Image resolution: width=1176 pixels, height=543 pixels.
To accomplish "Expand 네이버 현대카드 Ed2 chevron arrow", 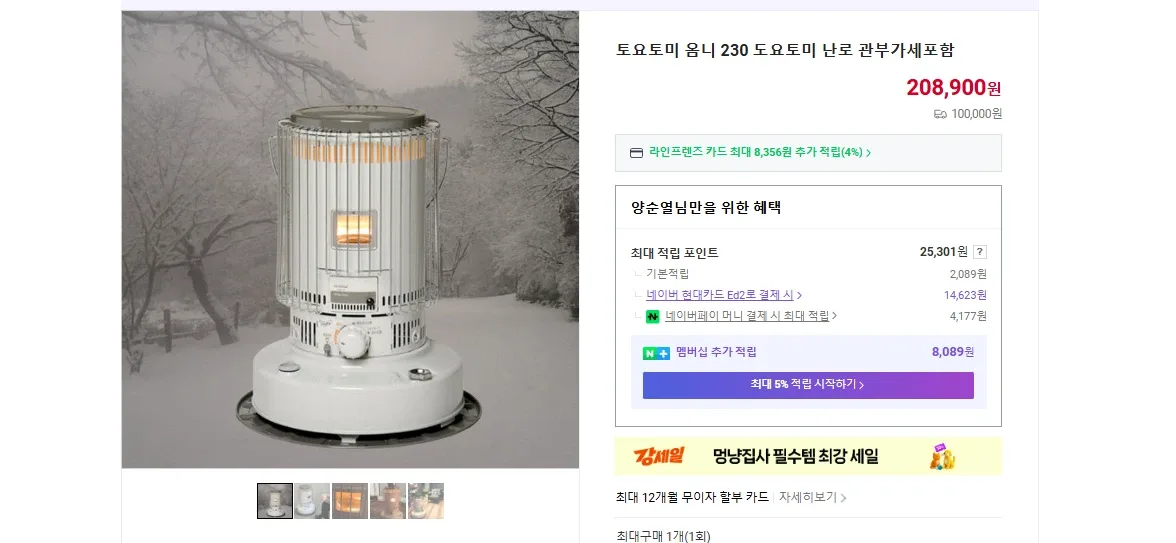I will click(x=800, y=296).
